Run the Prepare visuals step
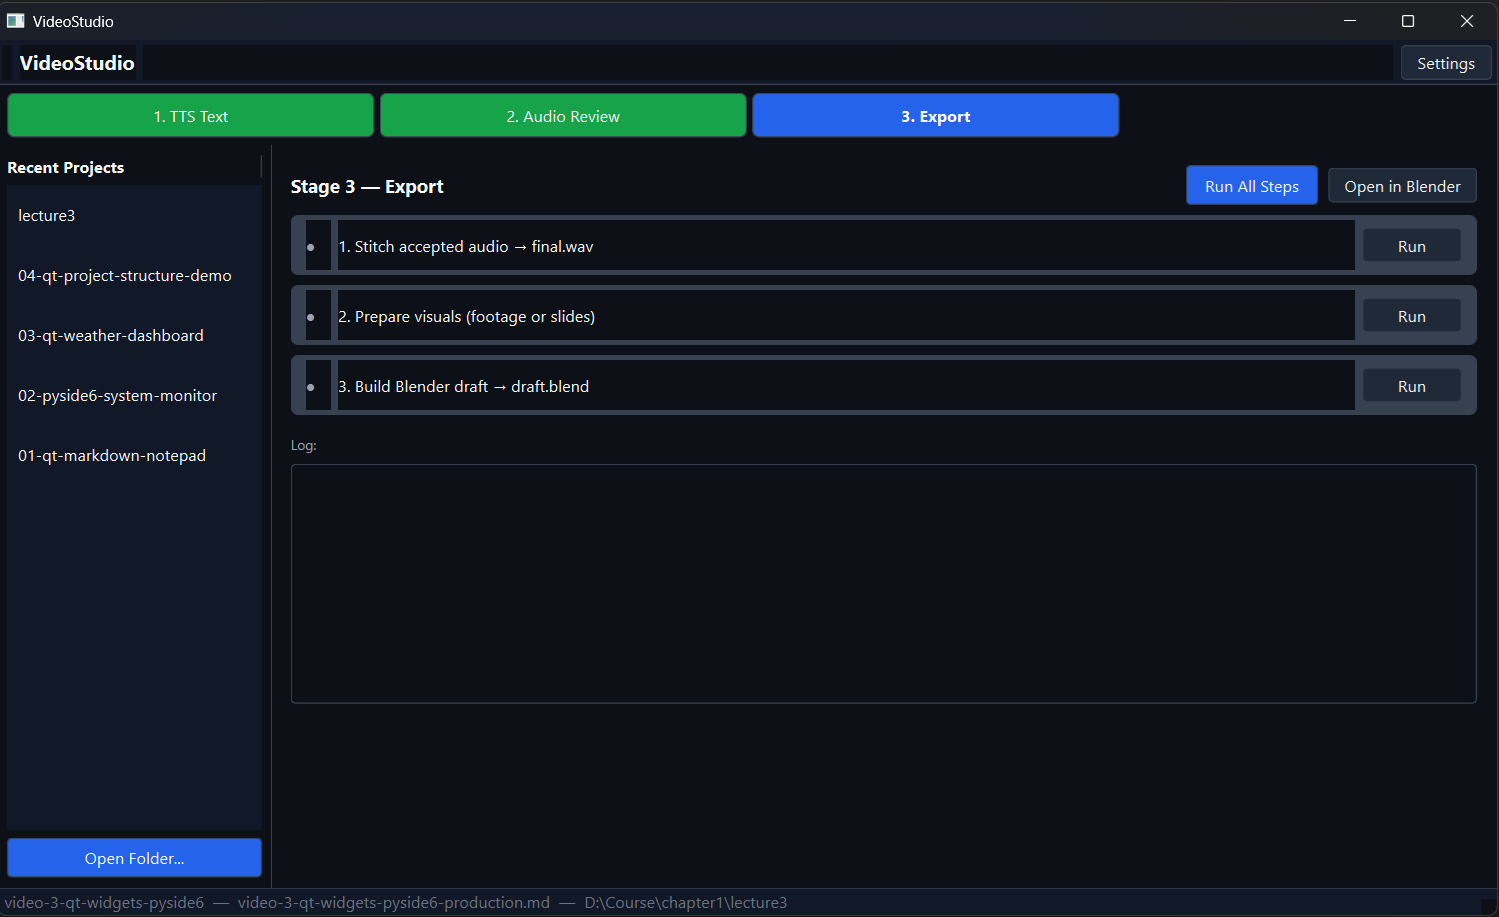Image resolution: width=1499 pixels, height=917 pixels. [x=1411, y=315]
